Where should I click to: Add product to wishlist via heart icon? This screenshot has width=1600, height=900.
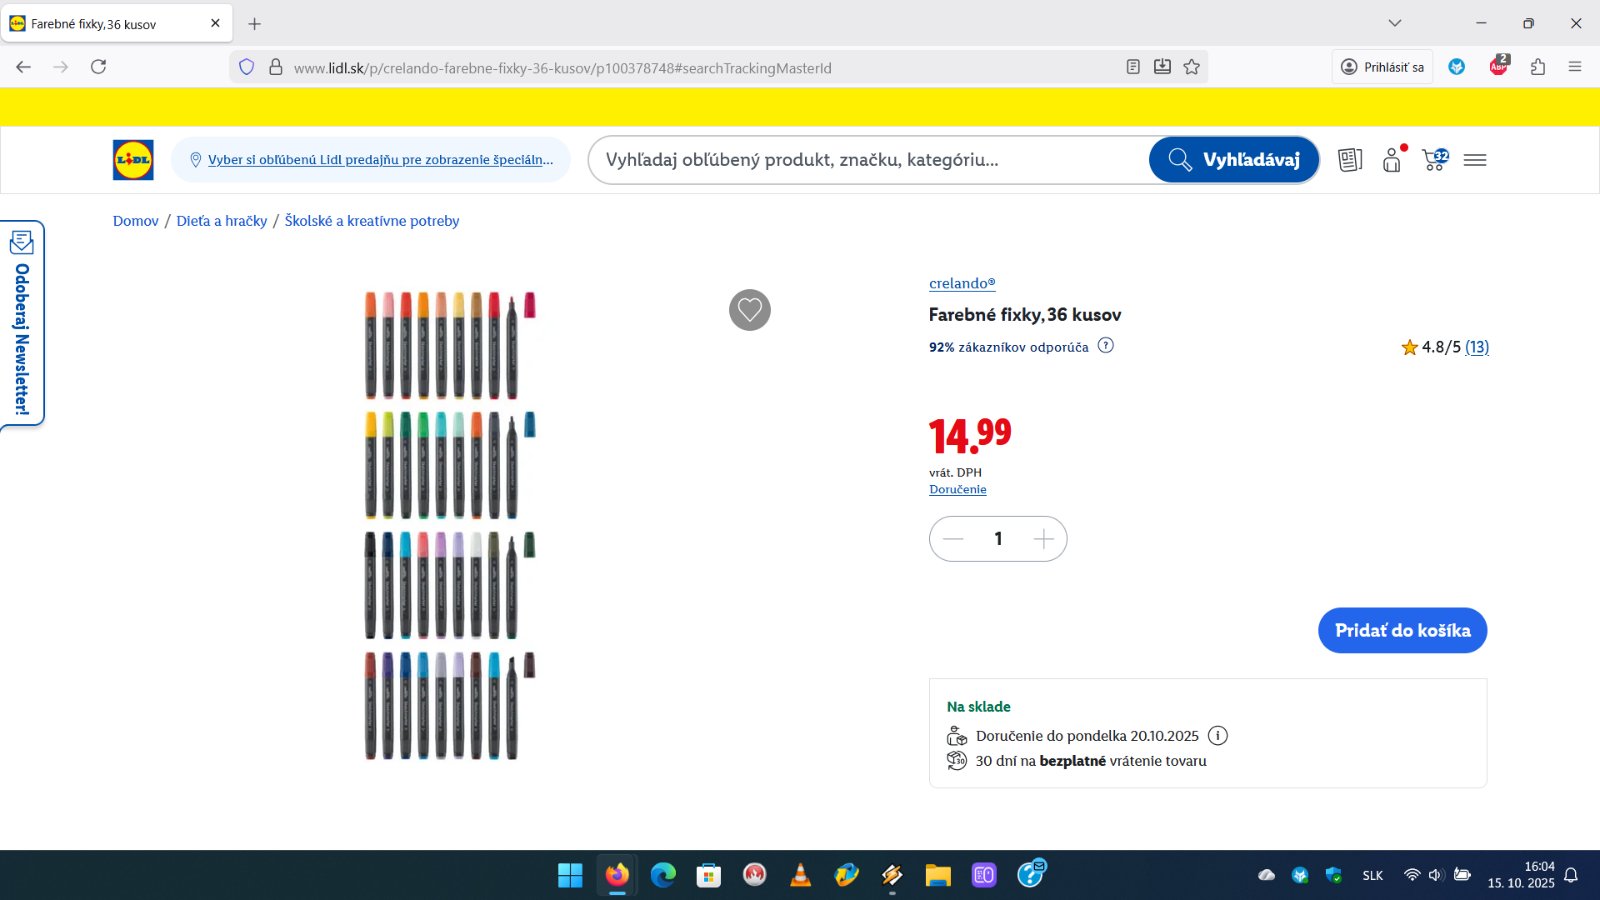750,310
